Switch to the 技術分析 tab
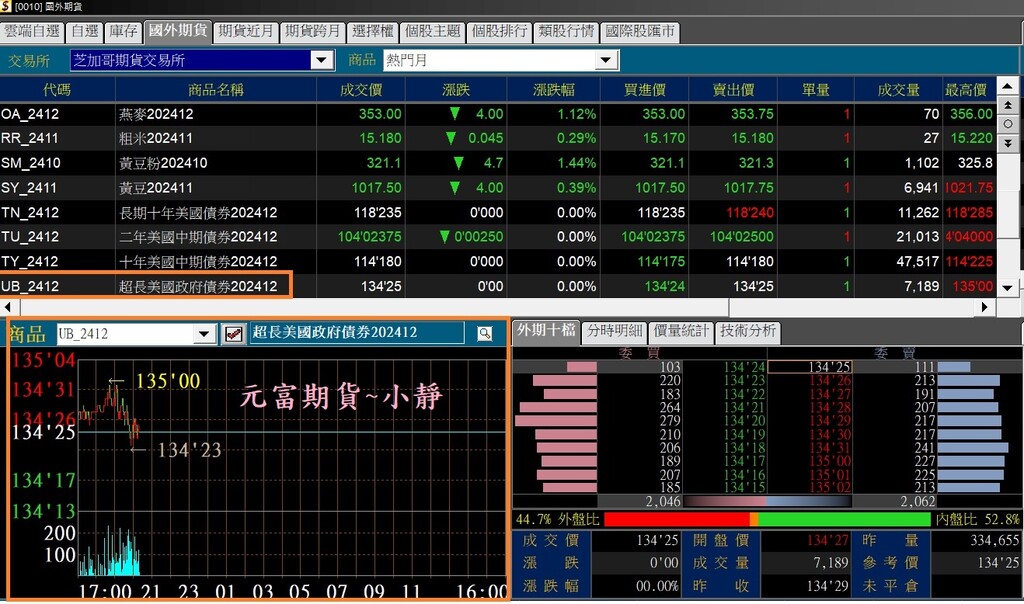Viewport: 1024px width, 604px height. [x=748, y=330]
